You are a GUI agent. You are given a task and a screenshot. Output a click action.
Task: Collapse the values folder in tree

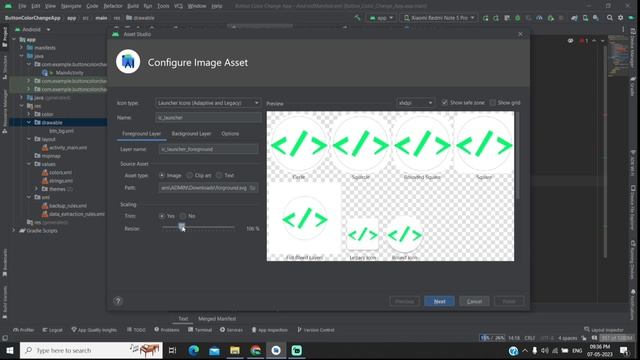[29, 164]
